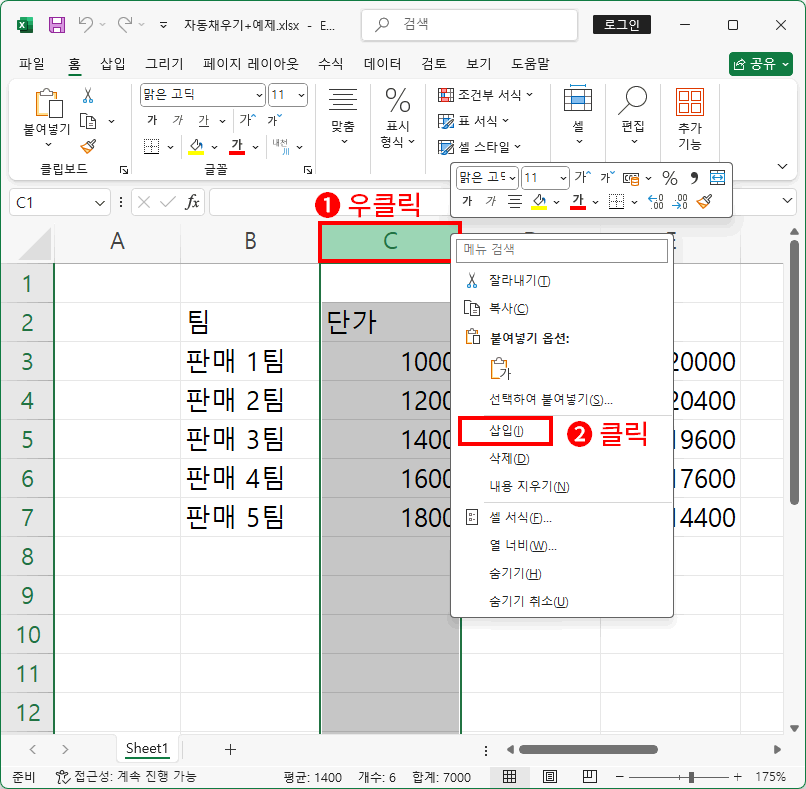This screenshot has width=806, height=789.
Task: Click the 셀 cells icon in ribbon
Action: coord(578,99)
